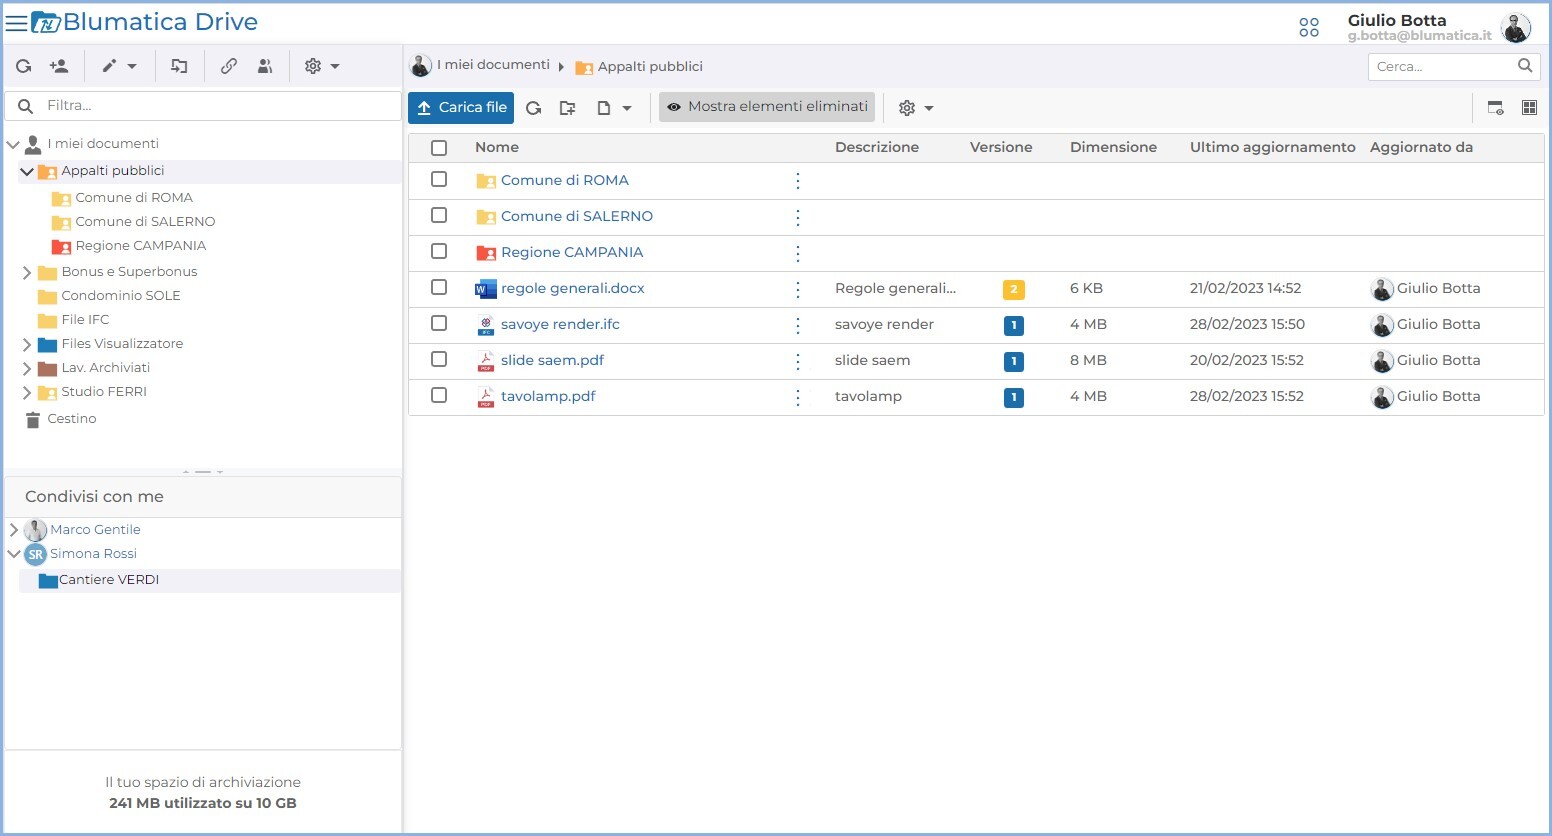Enable the checkbox for regole generali.docx
Viewport: 1552px width, 836px height.
(438, 288)
